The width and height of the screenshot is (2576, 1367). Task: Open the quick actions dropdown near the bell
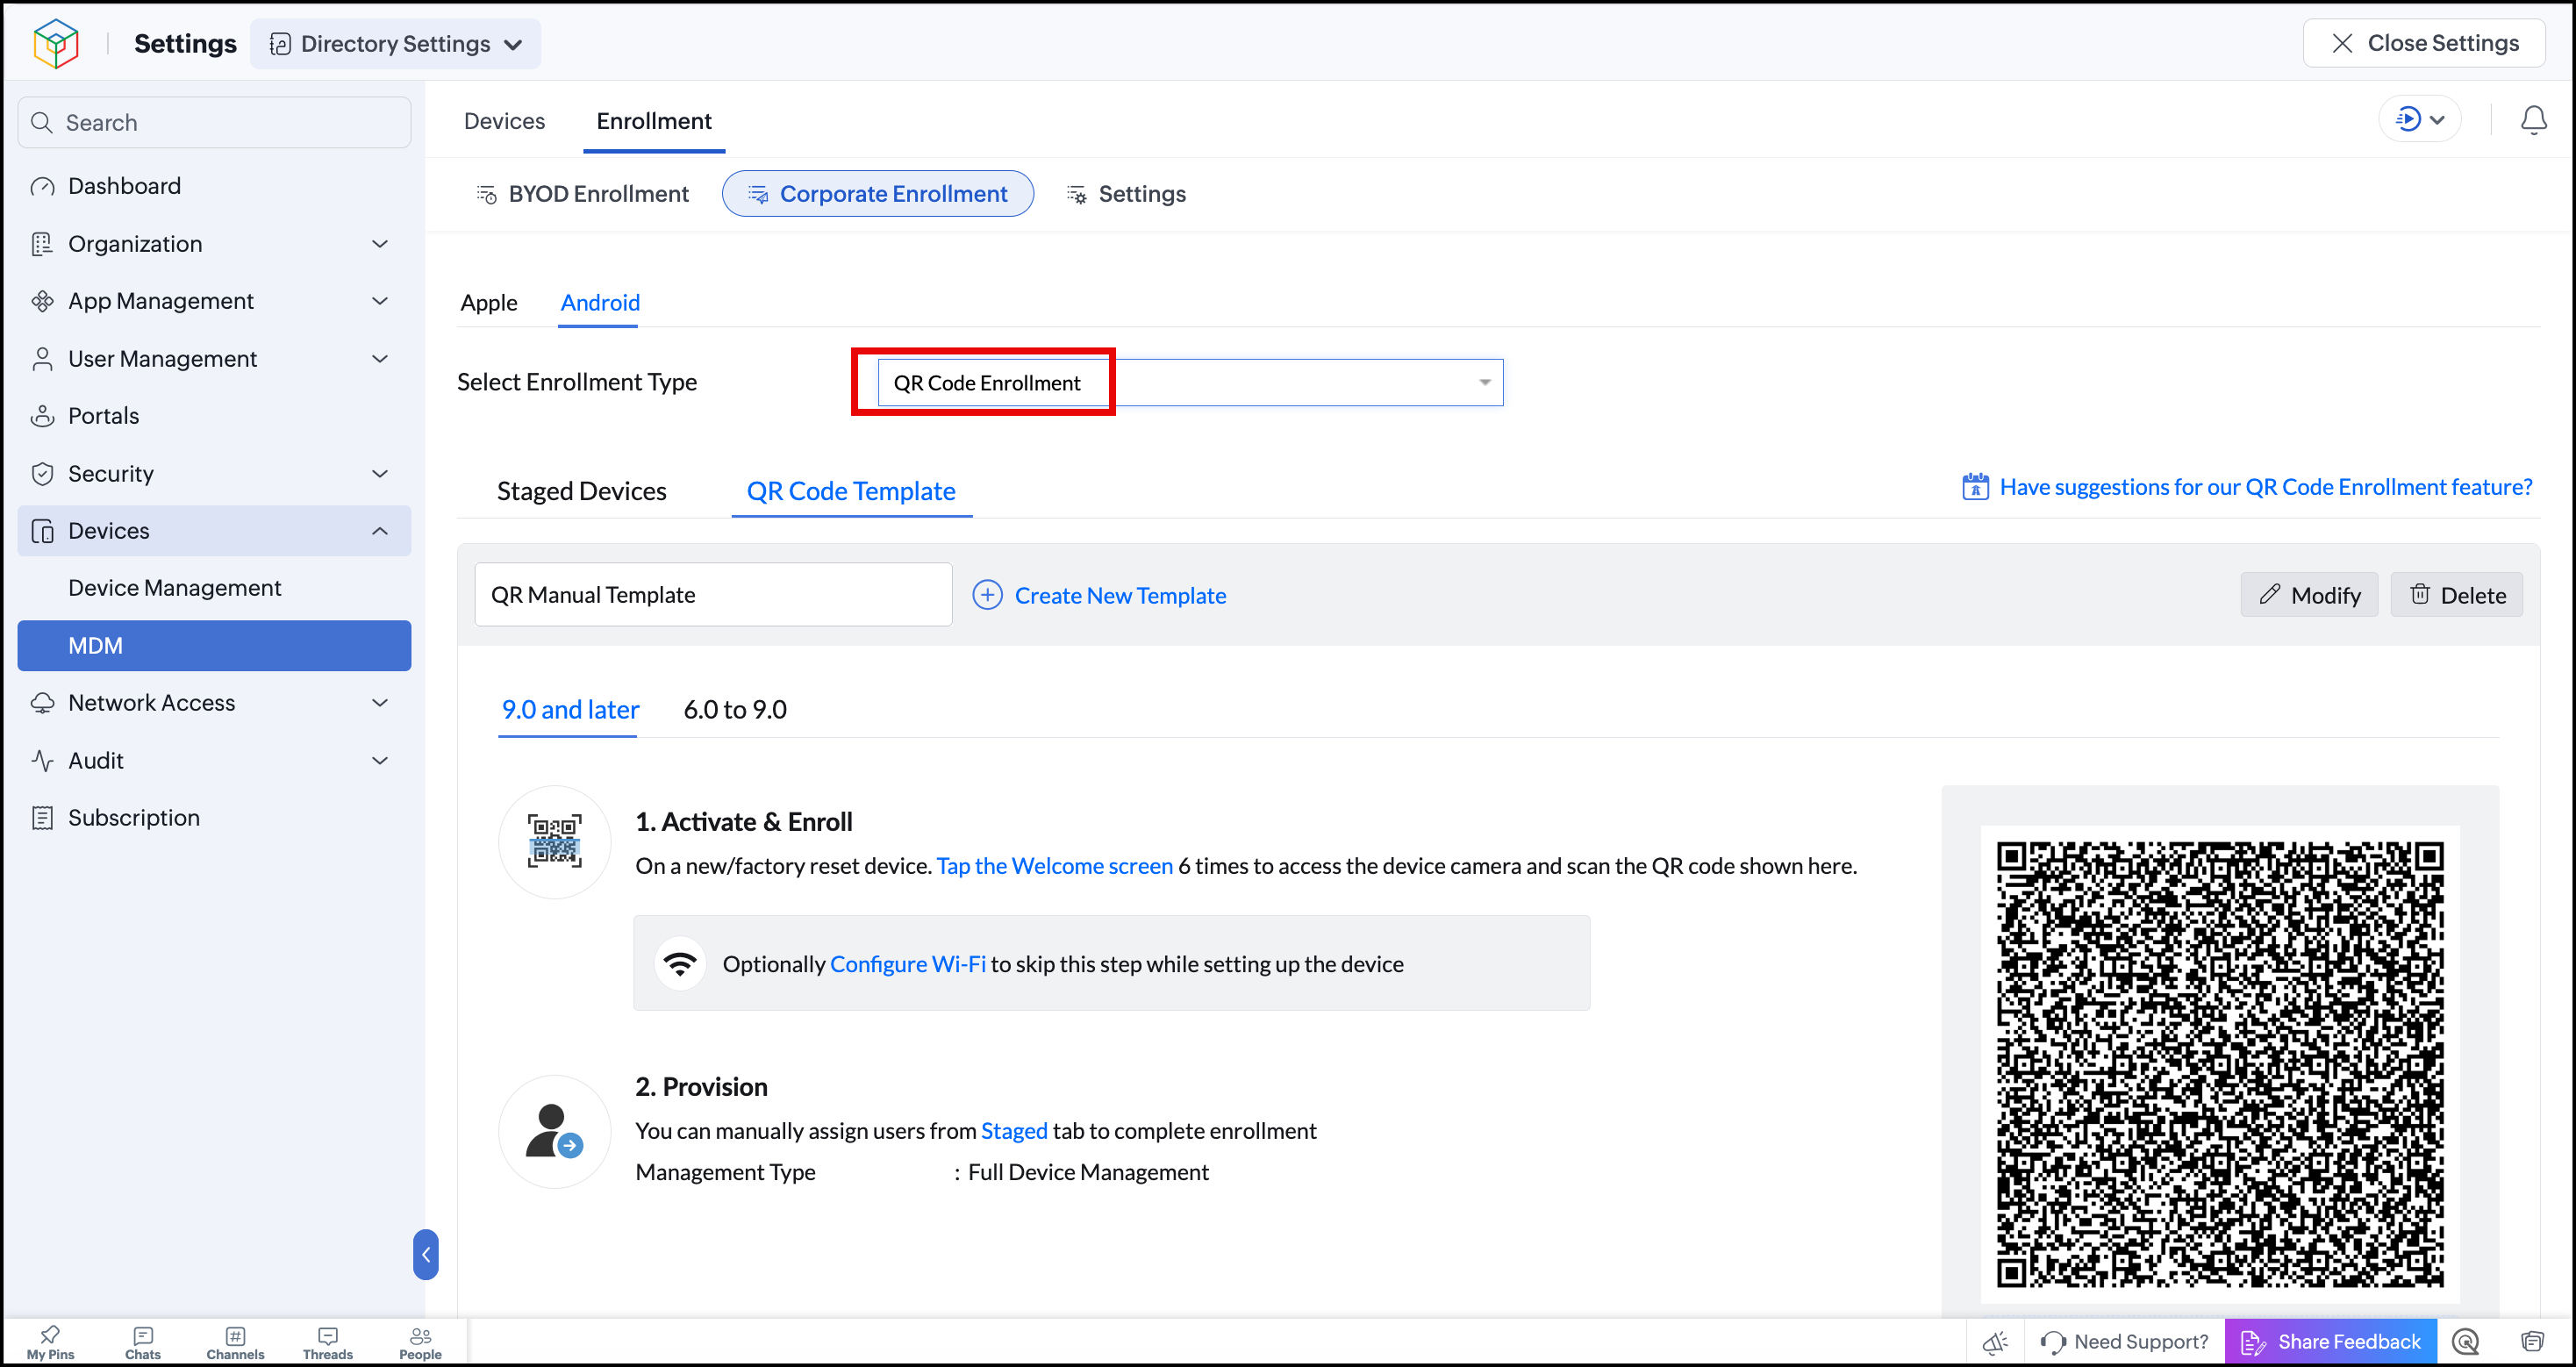point(2419,120)
